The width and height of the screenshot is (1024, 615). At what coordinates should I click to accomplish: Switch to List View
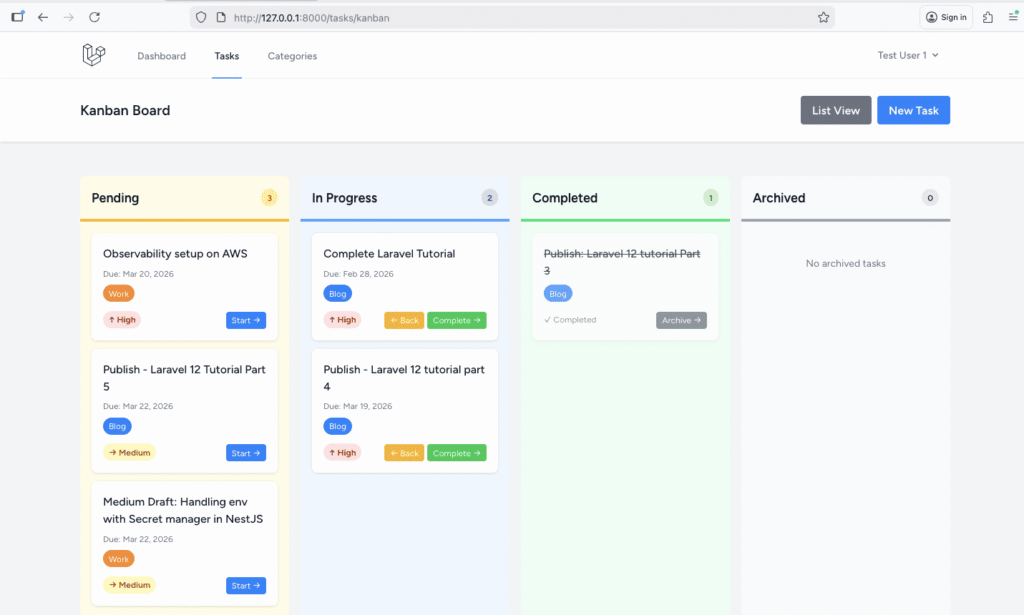click(x=835, y=110)
